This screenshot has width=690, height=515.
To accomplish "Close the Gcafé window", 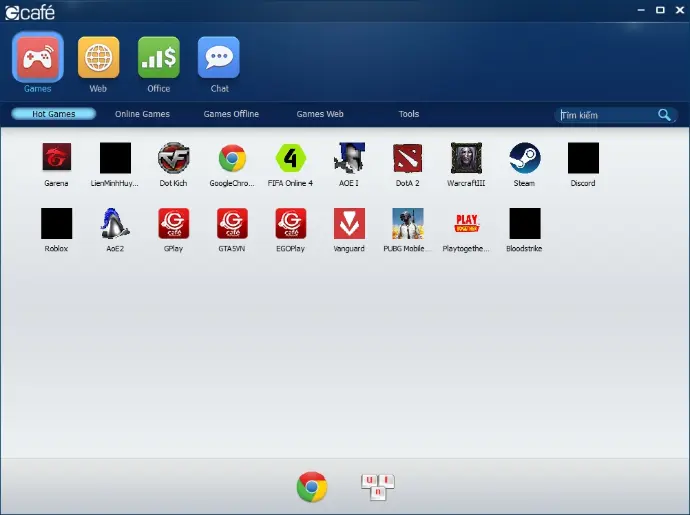I will 679,10.
